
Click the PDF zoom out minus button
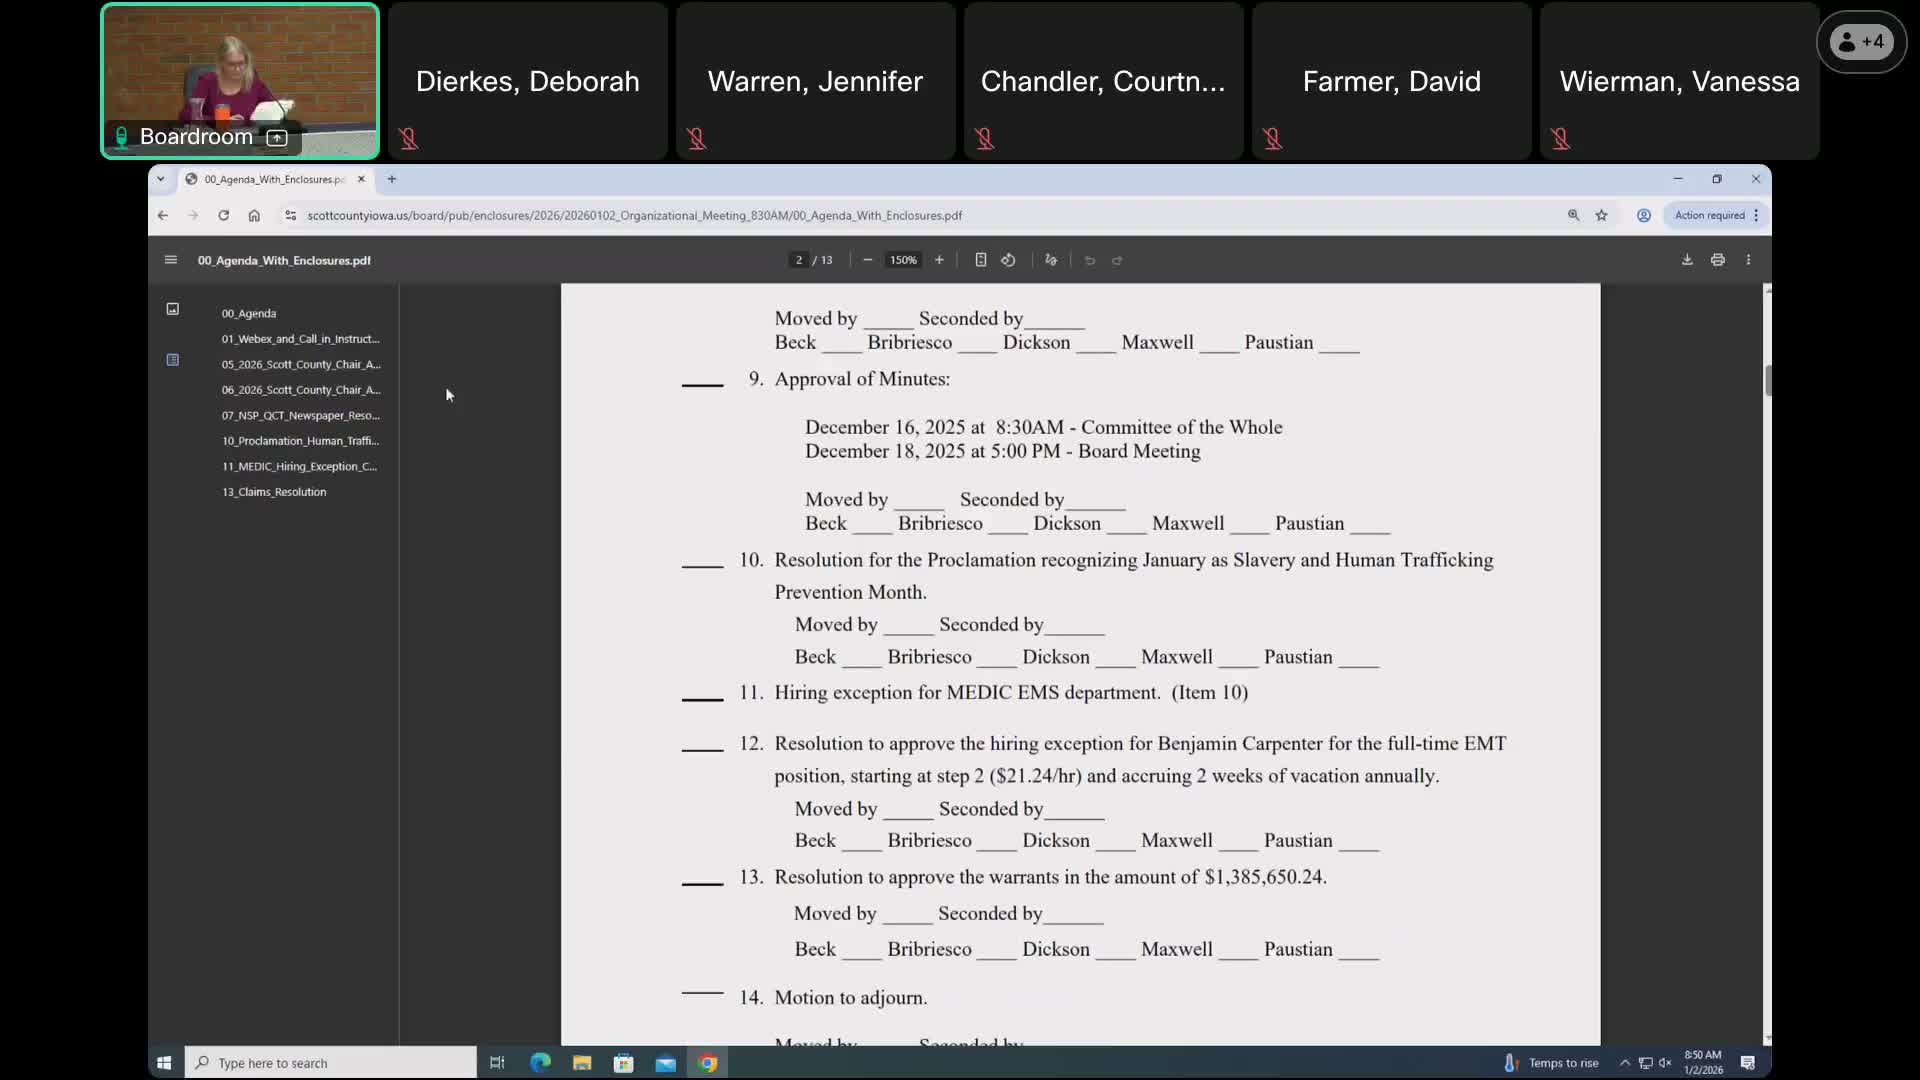tap(867, 260)
